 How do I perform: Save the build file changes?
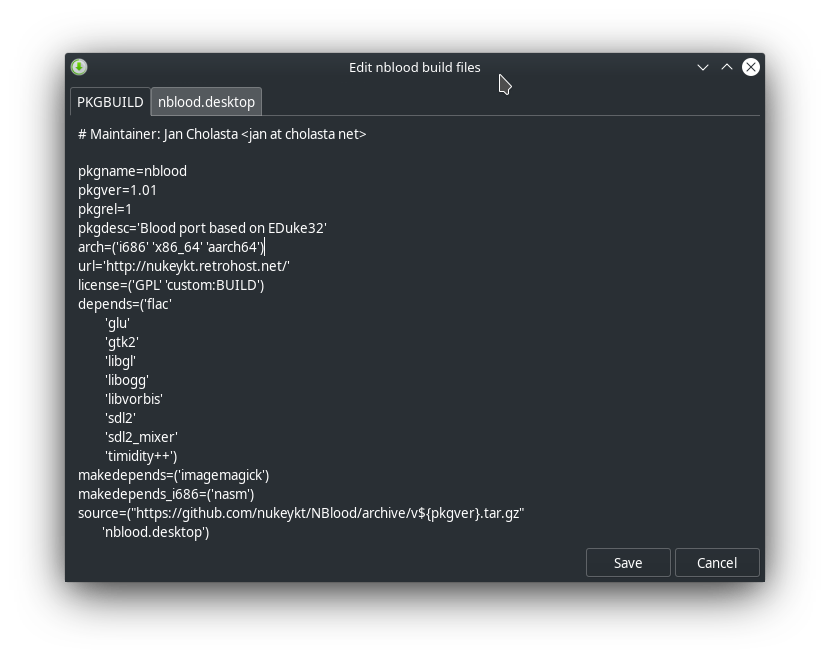point(628,563)
